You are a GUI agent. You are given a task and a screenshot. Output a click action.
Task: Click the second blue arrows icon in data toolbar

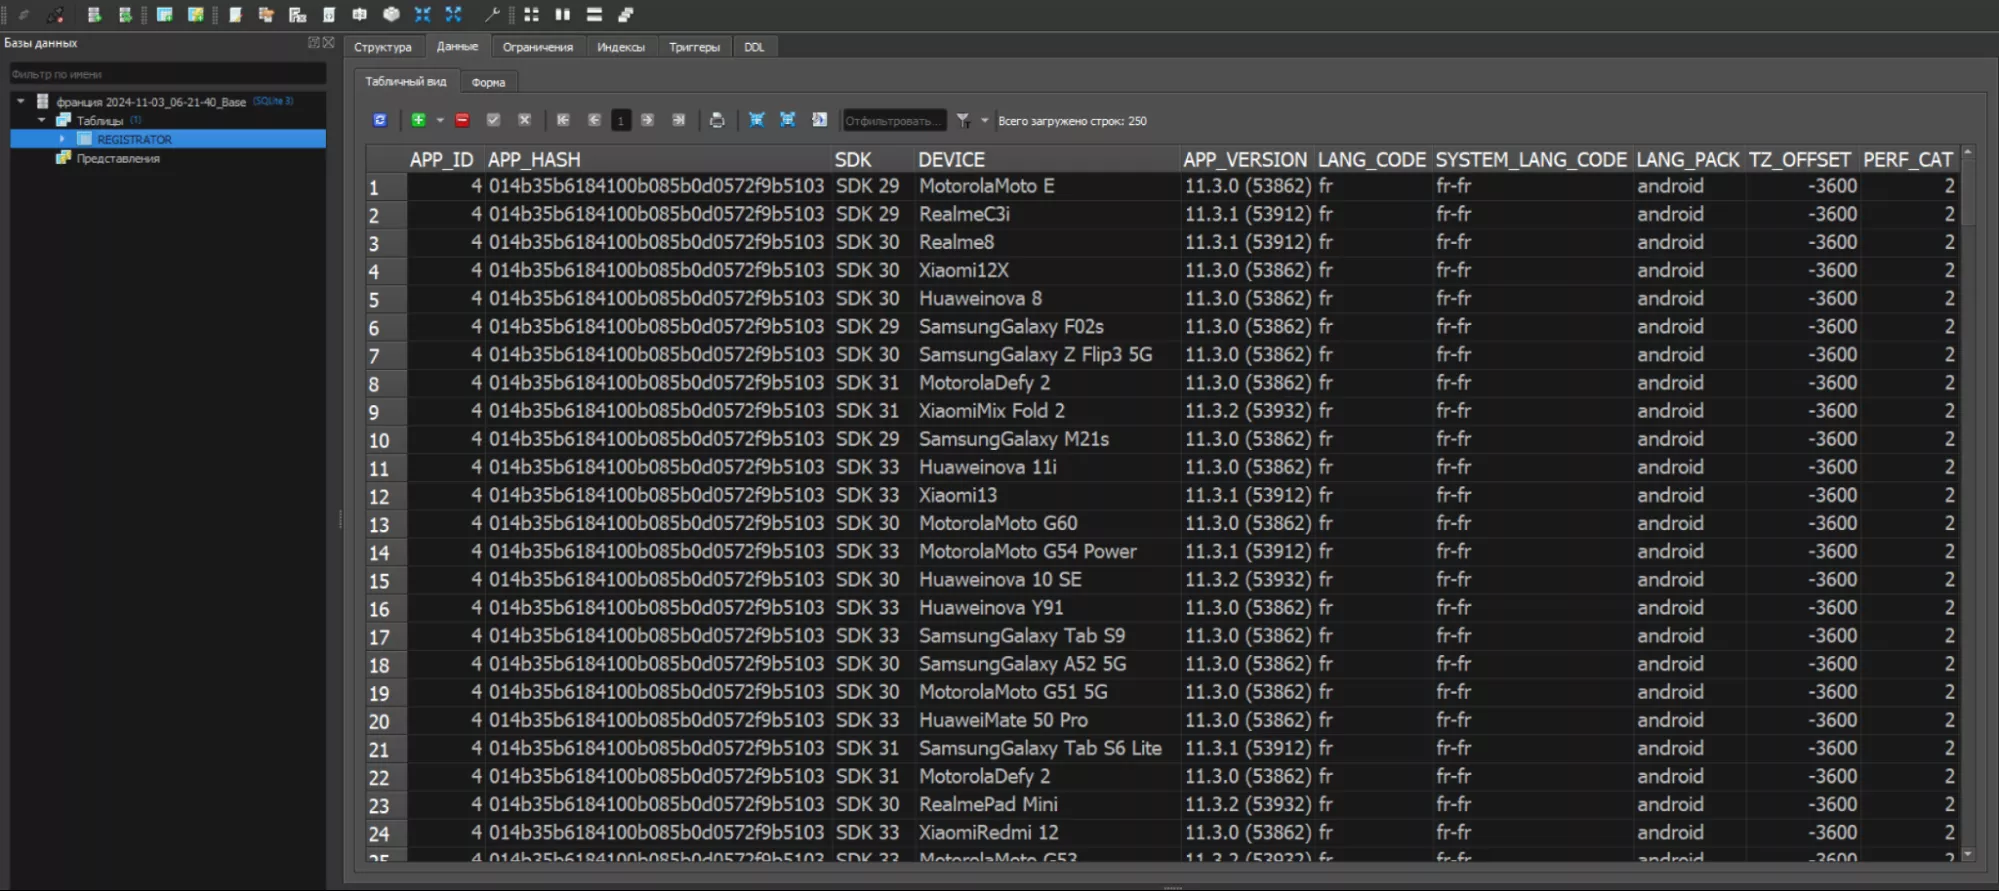click(x=788, y=120)
